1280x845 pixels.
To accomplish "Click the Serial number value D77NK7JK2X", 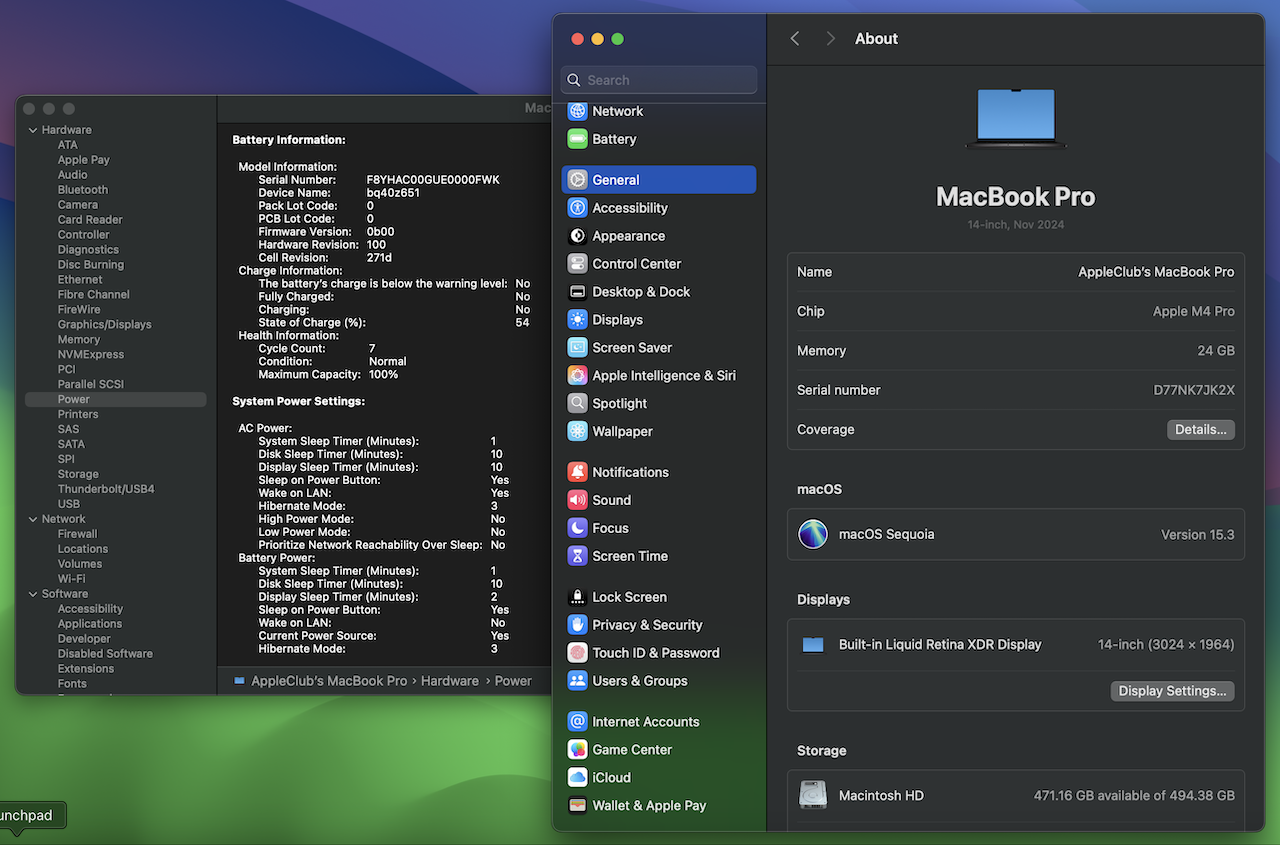I will (x=1194, y=390).
